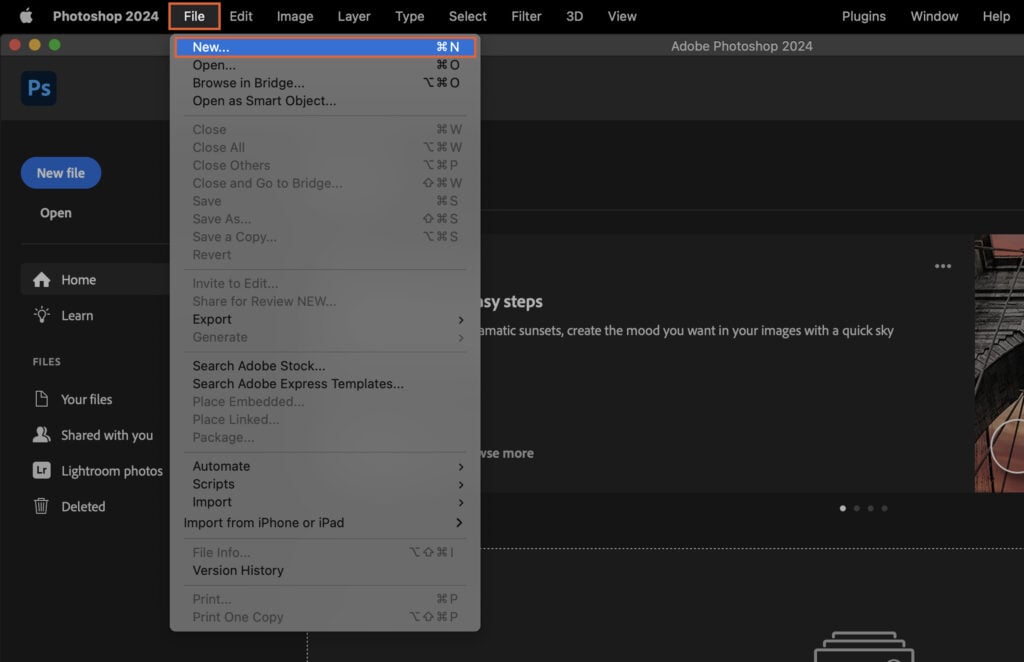Click the New file button
1024x662 pixels.
60,172
